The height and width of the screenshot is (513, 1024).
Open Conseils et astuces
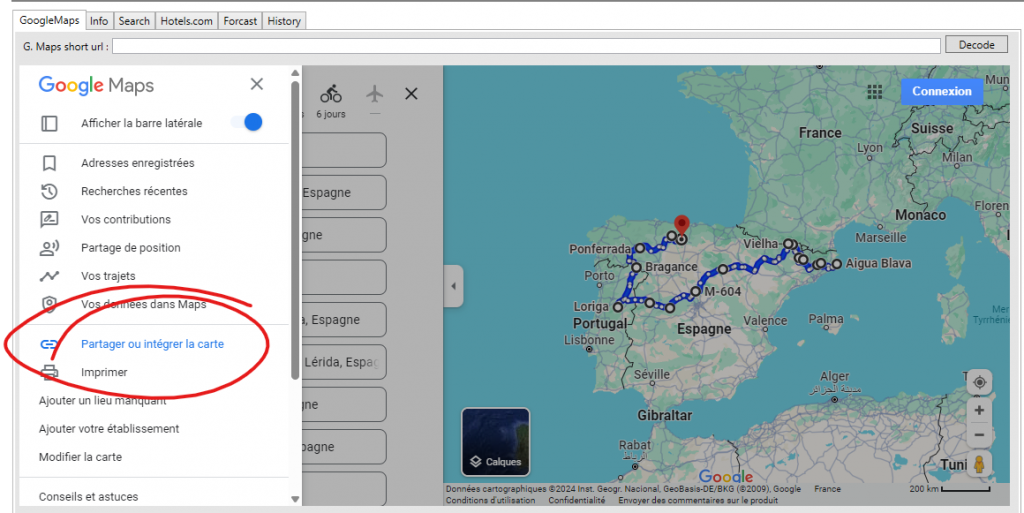click(x=89, y=497)
